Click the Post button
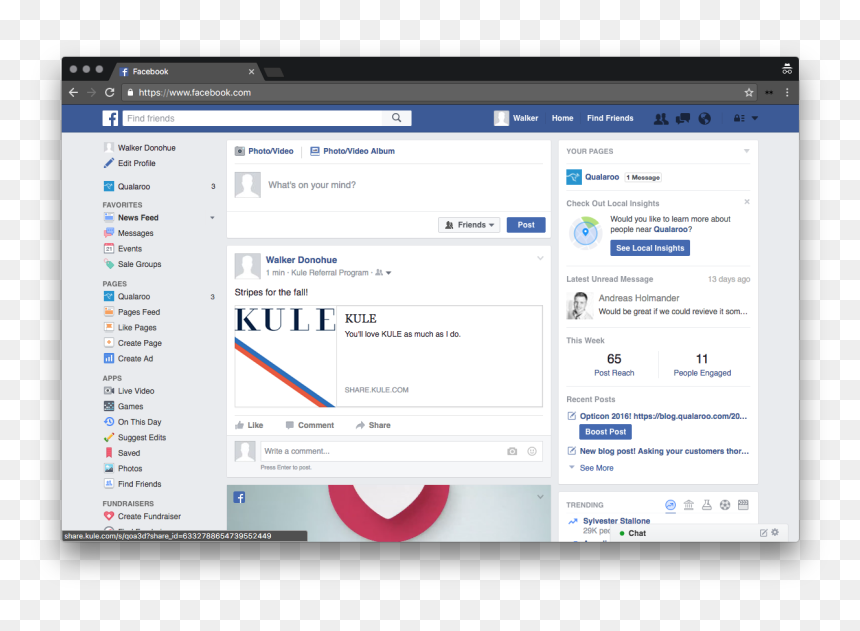Screen dimensions: 860x631 pos(526,225)
